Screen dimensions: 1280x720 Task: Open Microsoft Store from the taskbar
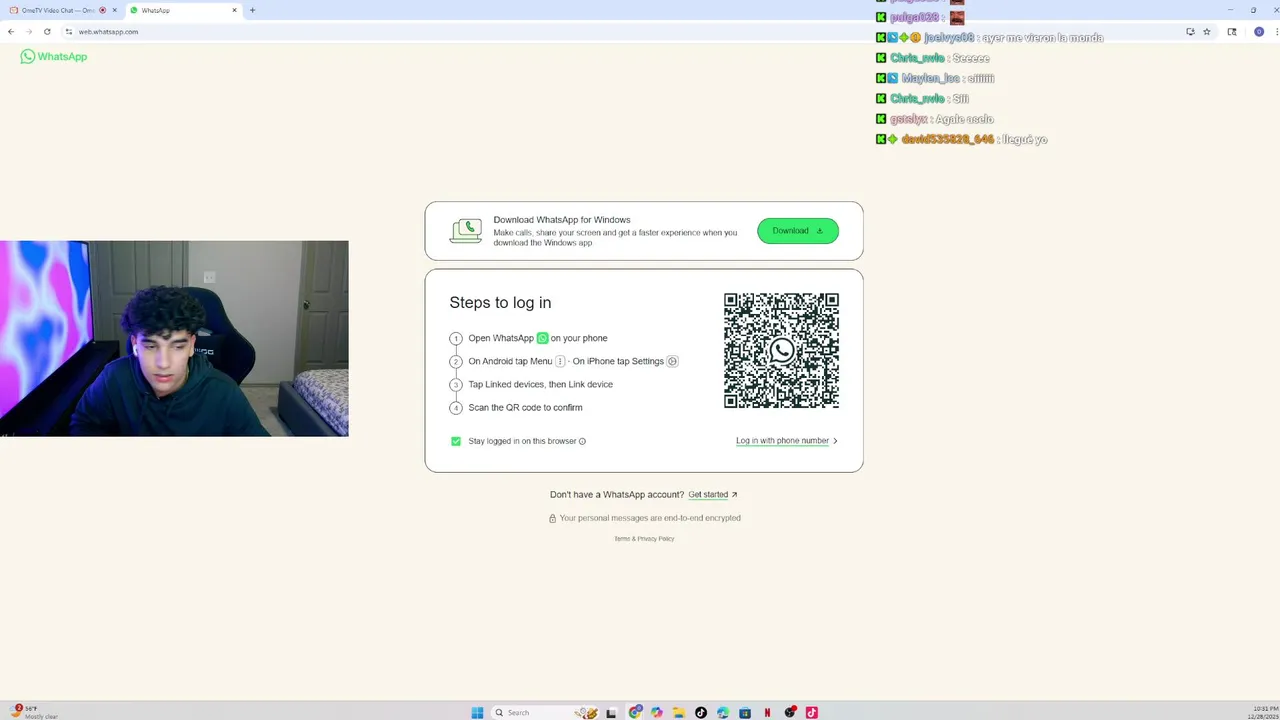[x=745, y=713]
